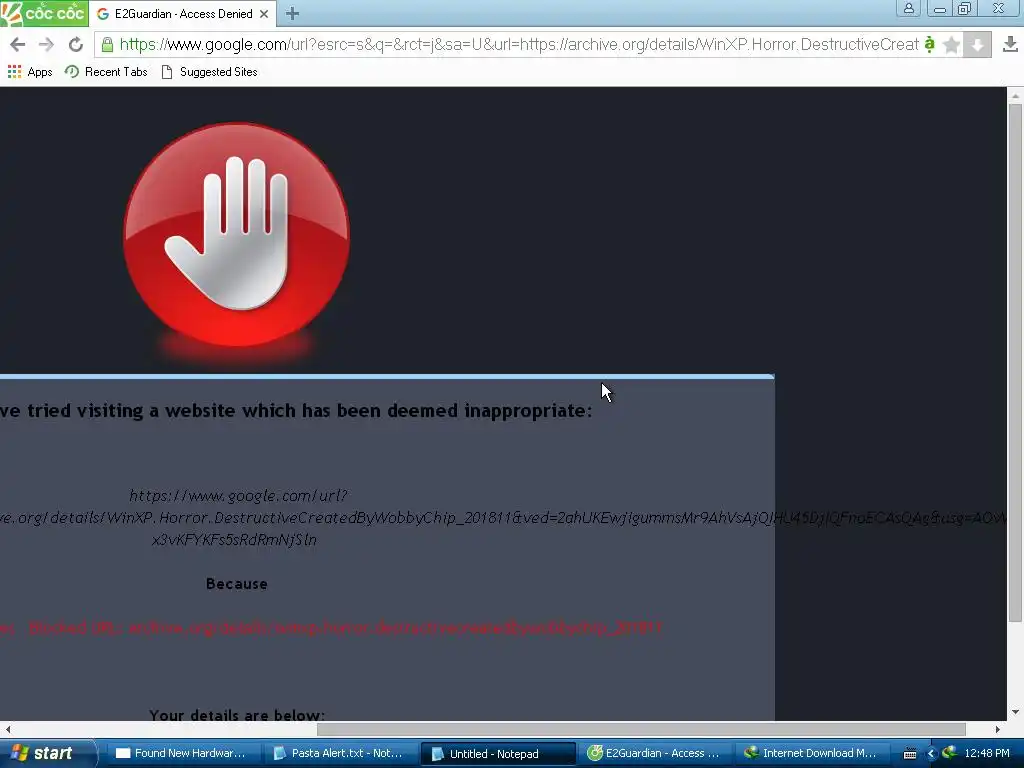
Task: Click the horizontal scrollbar thumb
Action: (641, 729)
